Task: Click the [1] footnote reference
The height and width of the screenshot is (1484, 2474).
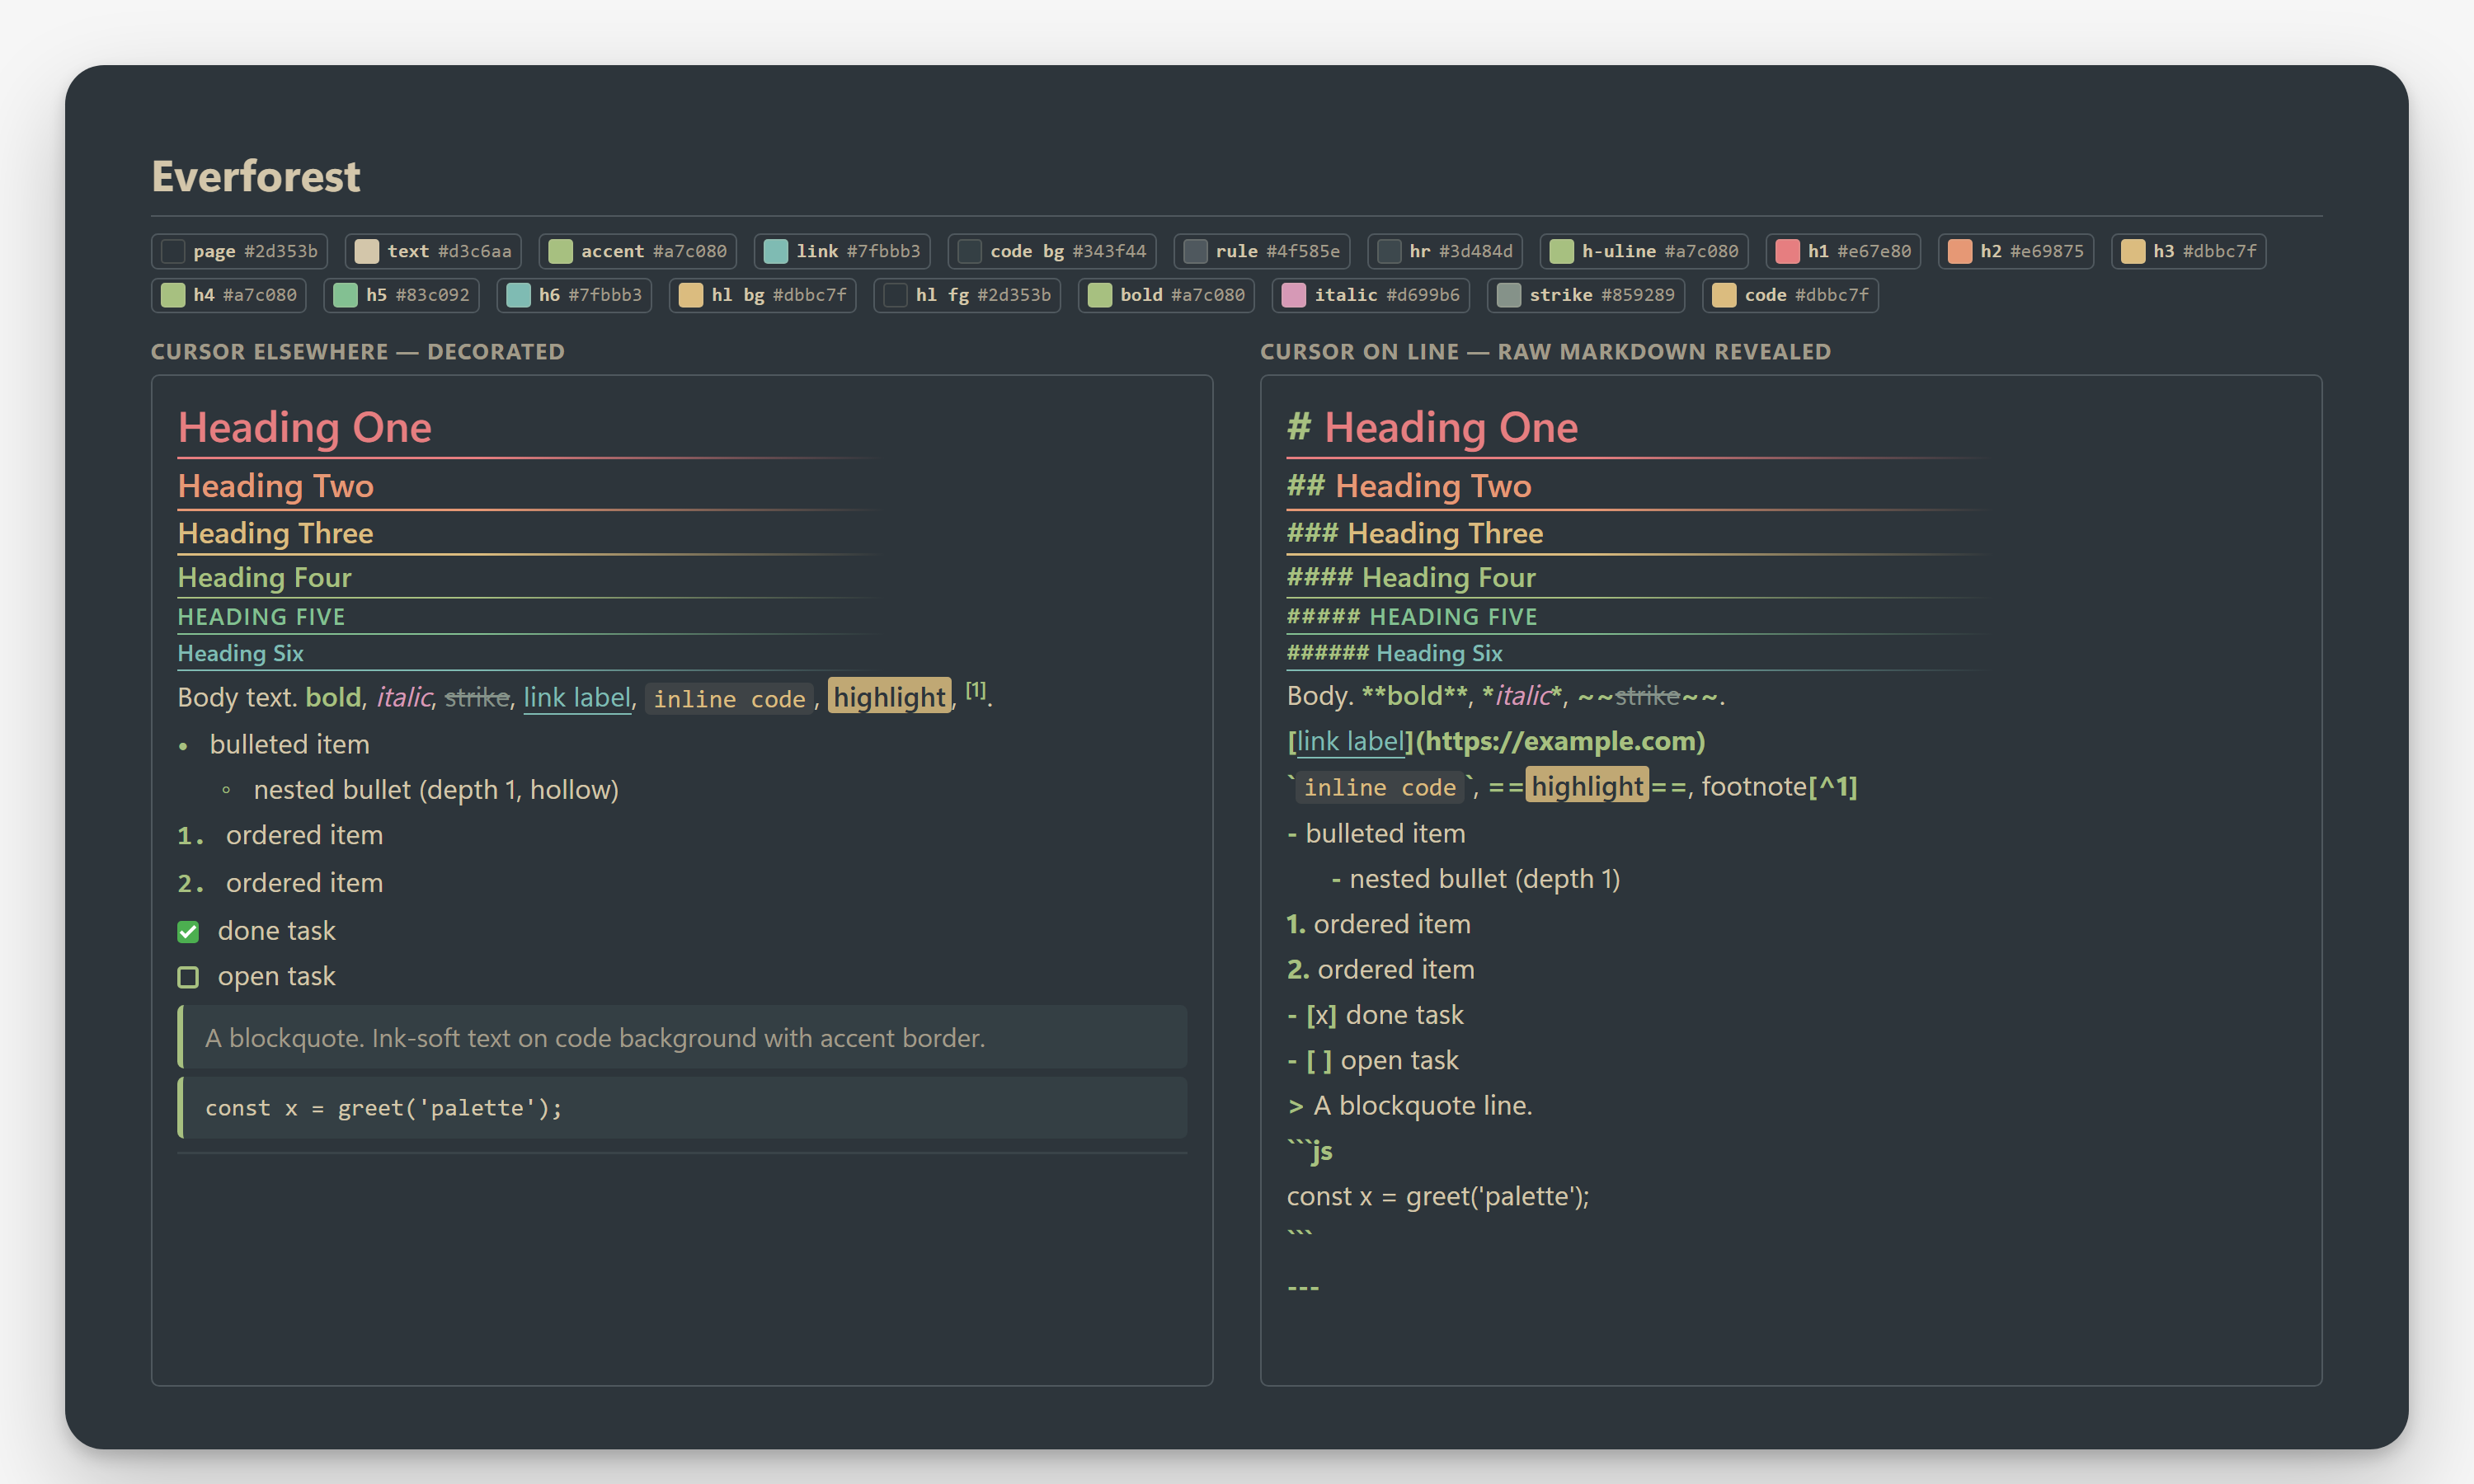Action: (x=976, y=690)
